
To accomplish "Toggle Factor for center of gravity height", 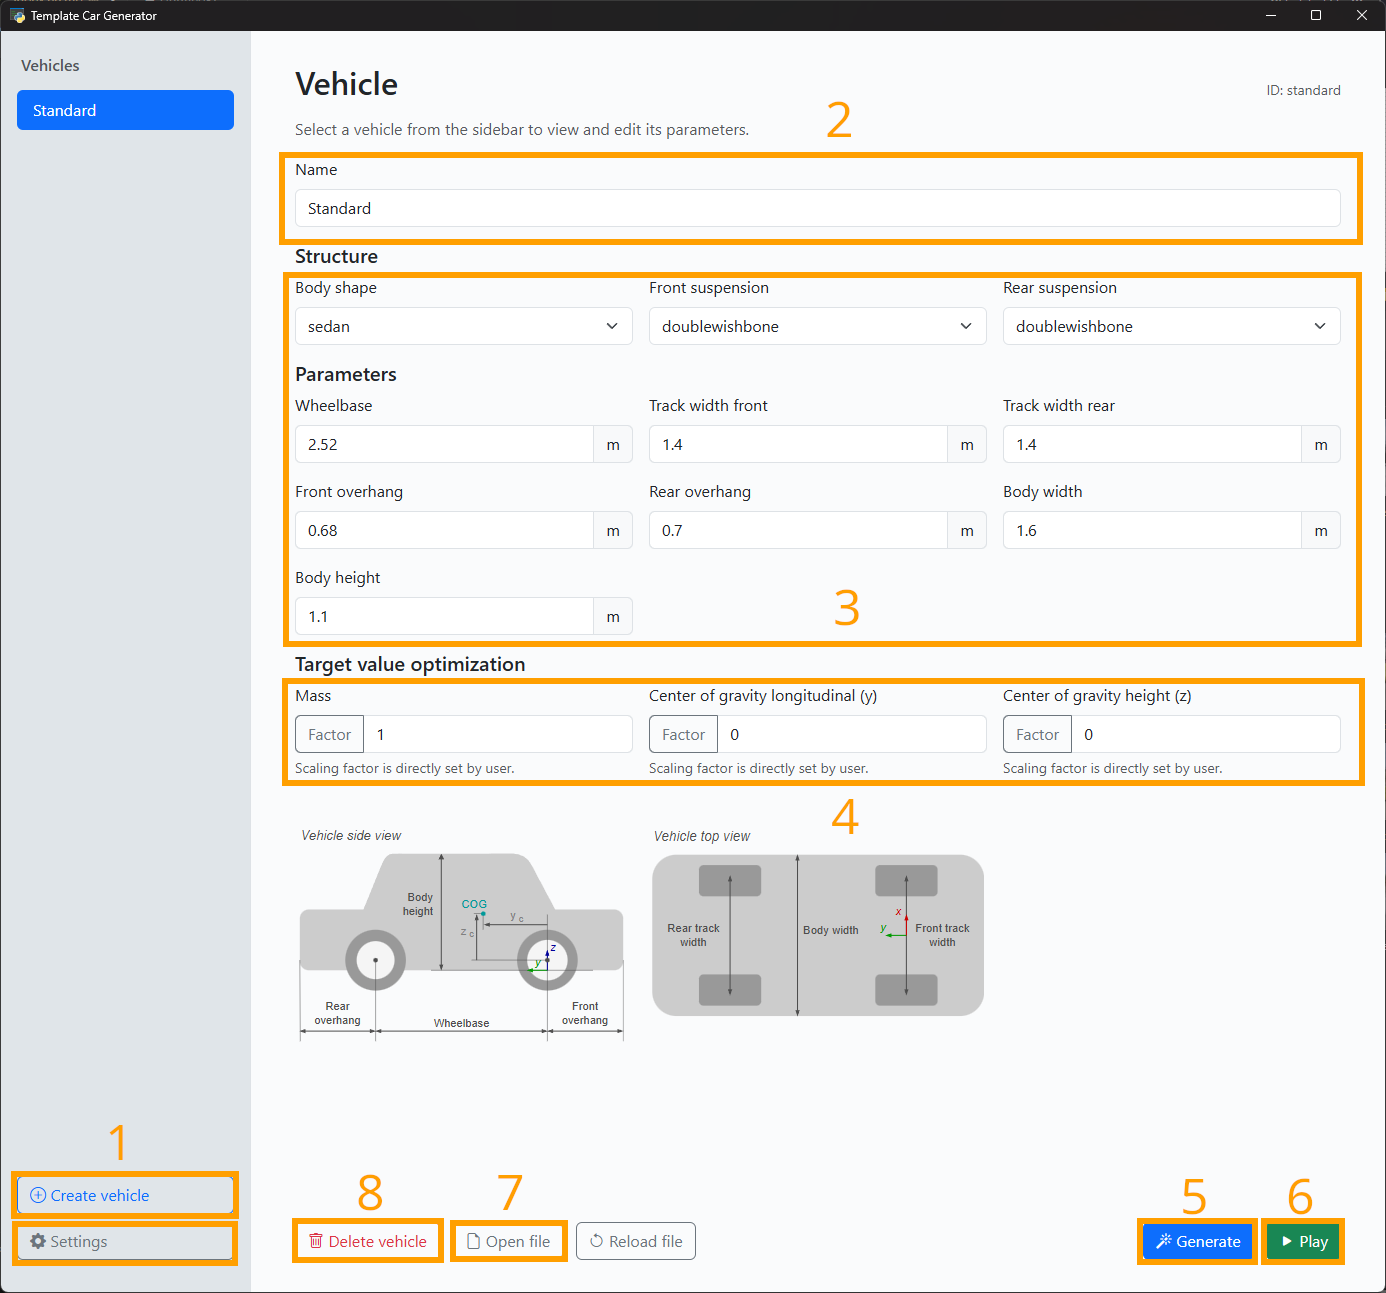I will [x=1037, y=734].
